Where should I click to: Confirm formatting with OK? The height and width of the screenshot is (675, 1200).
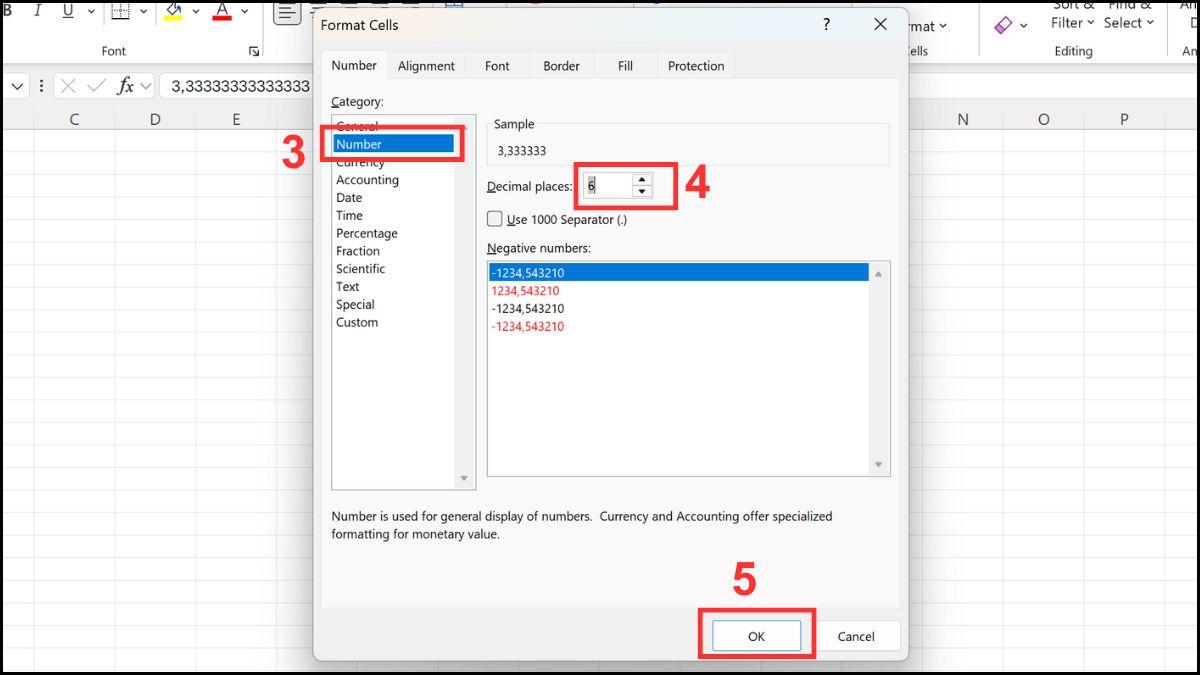(x=756, y=635)
